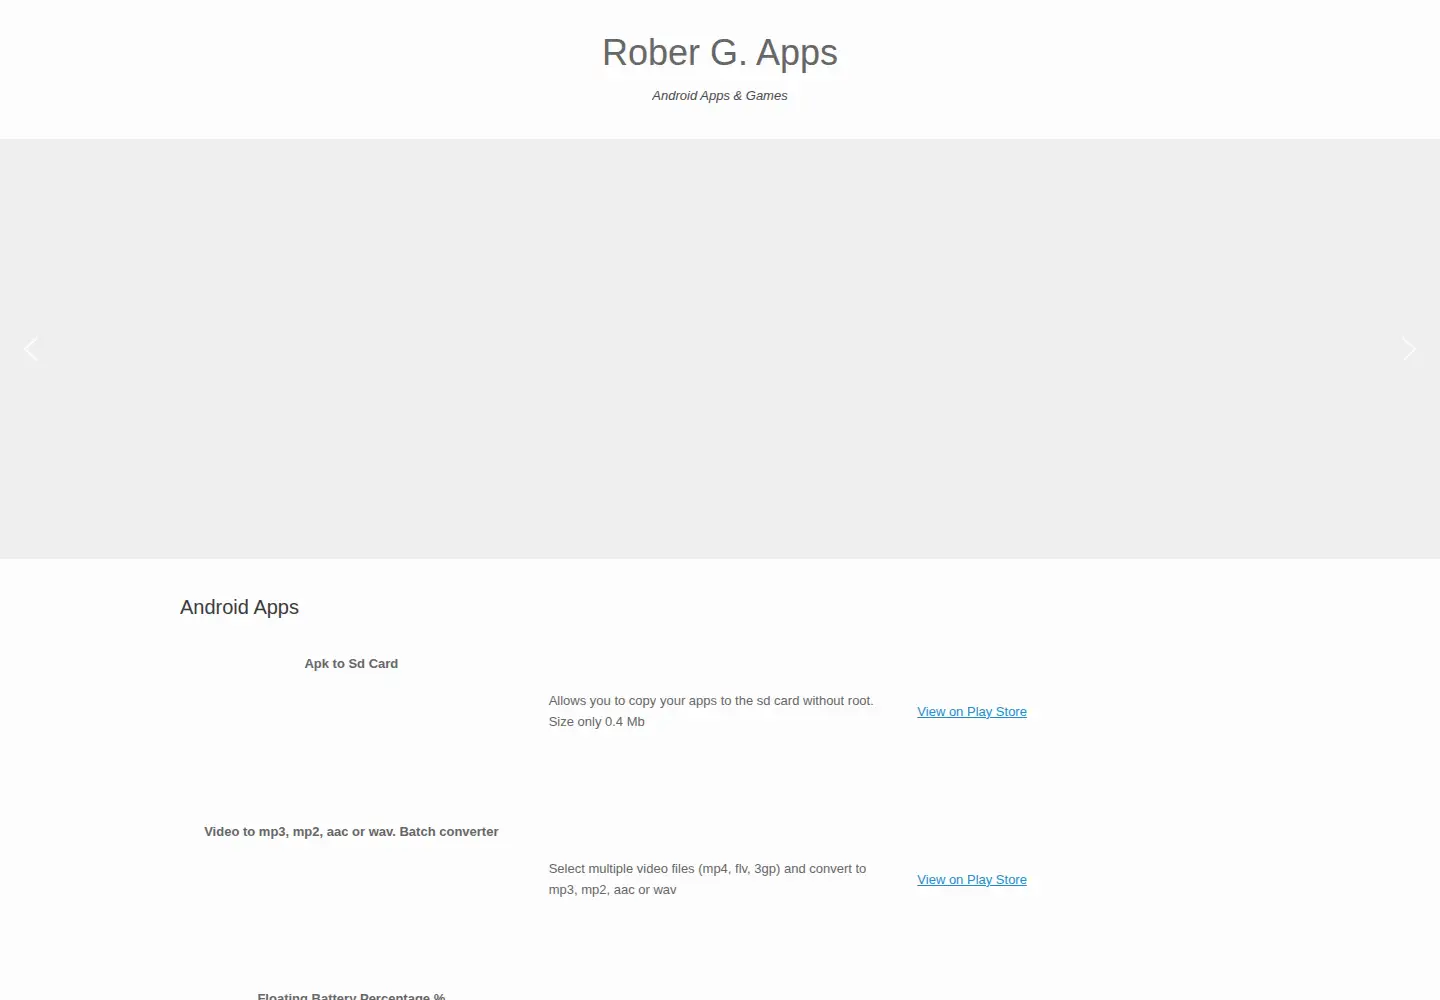Select the Apk to Sd Card app title
Viewport: 1440px width, 1000px height.
coord(351,664)
